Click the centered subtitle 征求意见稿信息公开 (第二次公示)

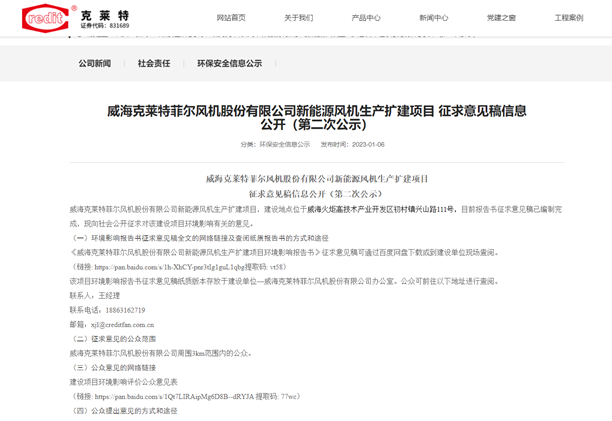click(x=317, y=194)
